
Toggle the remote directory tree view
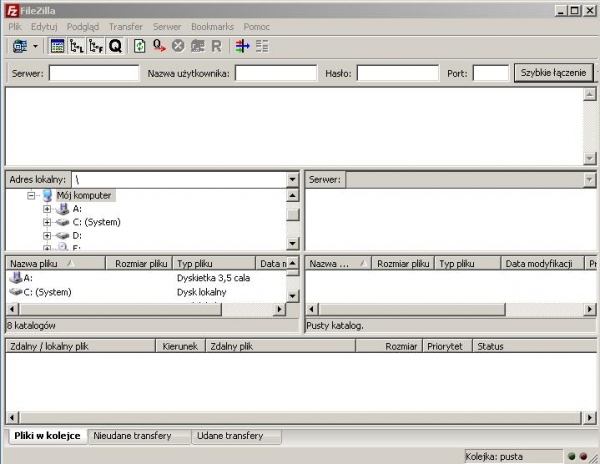tap(95, 46)
